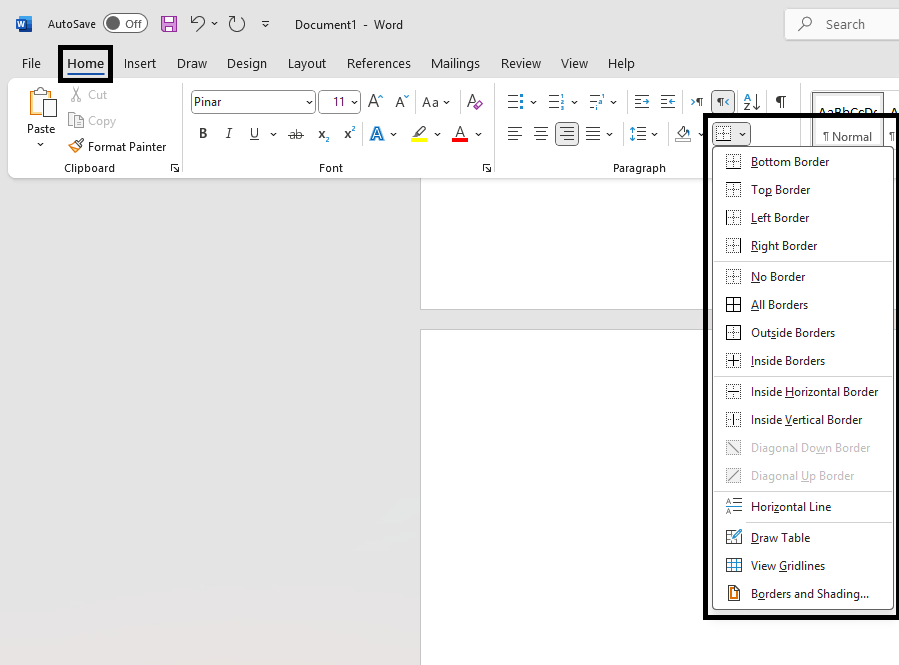Switch to the Insert ribbon tab
899x665 pixels.
click(140, 63)
